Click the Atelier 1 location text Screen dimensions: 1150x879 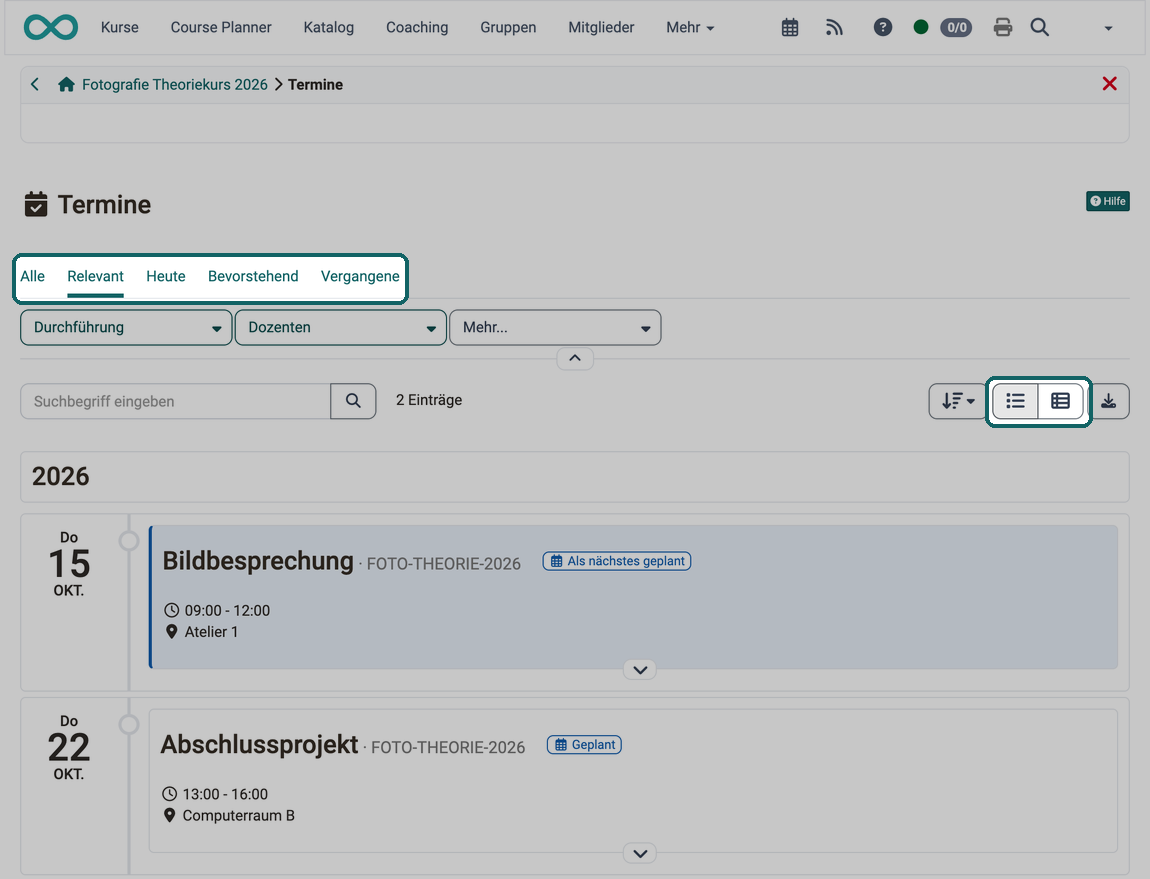211,632
